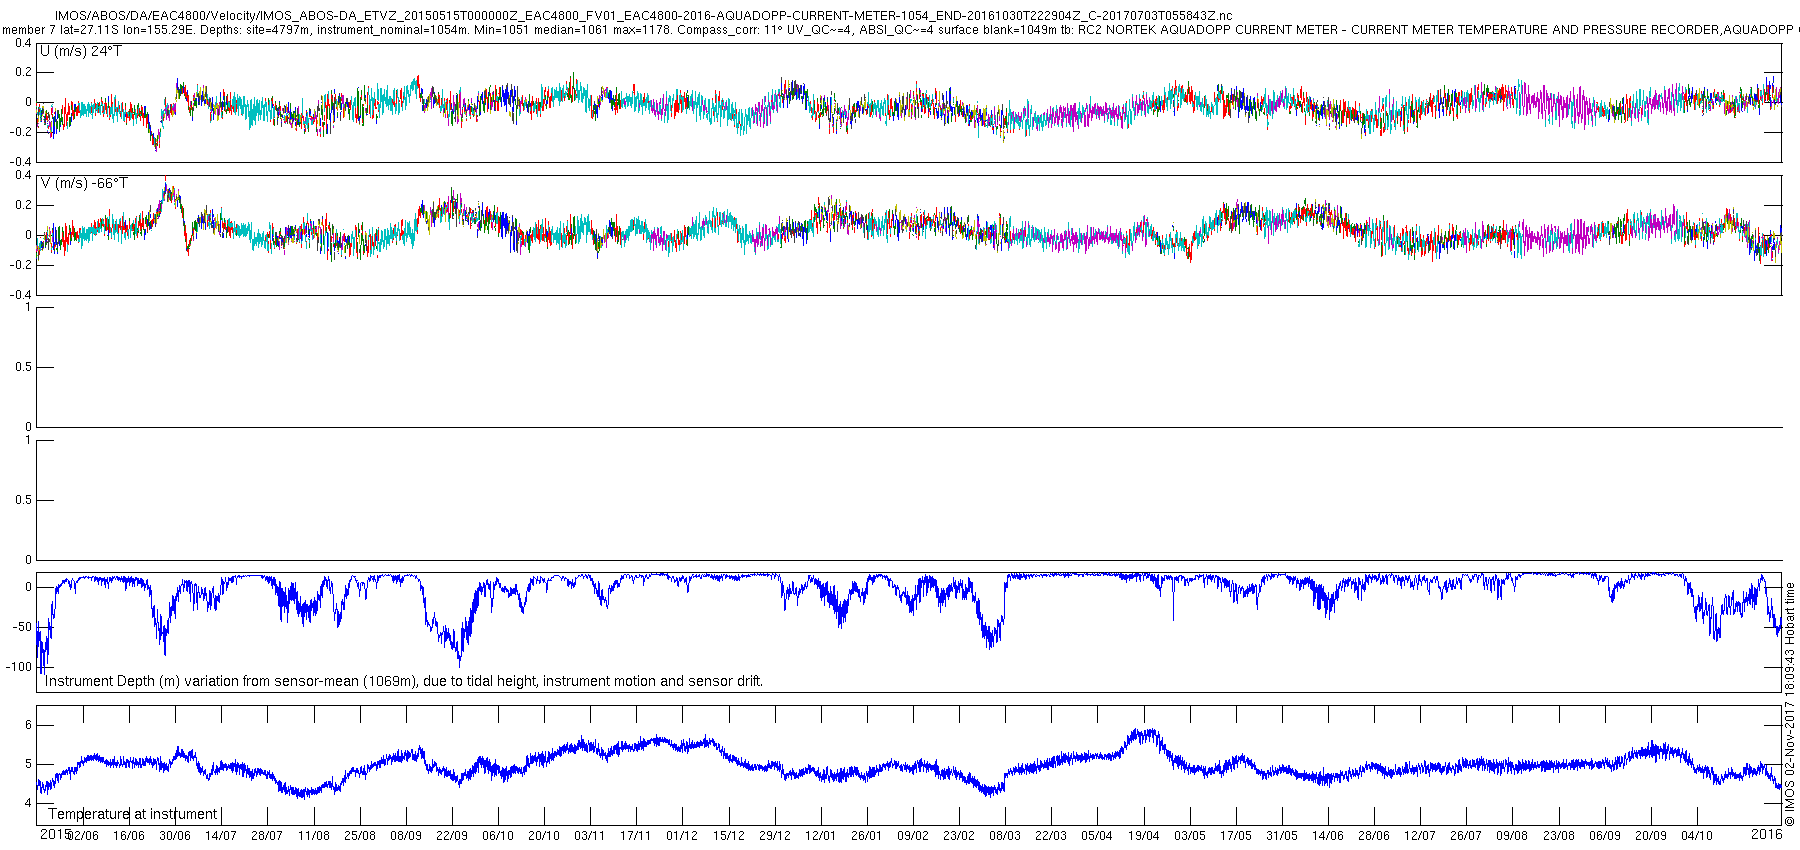
Task: Select the '22/09' date tick label
Action: (x=452, y=836)
